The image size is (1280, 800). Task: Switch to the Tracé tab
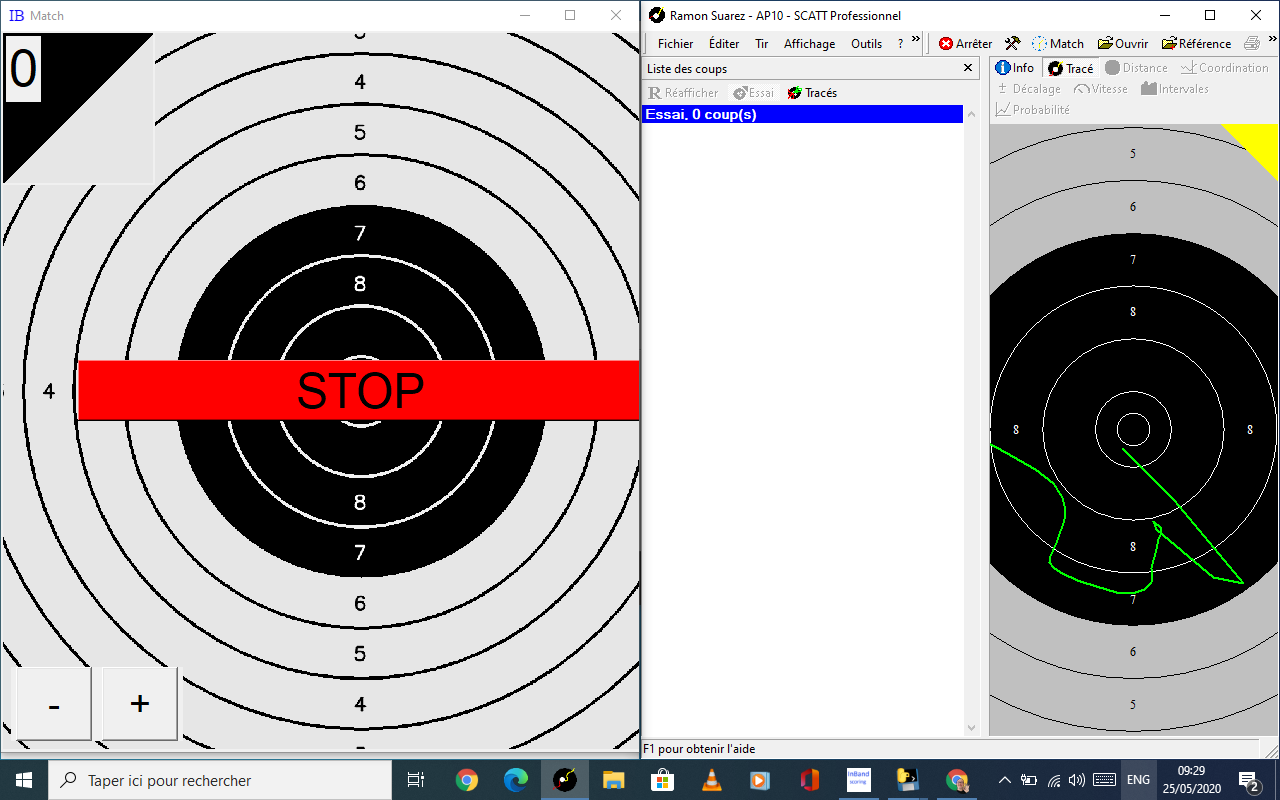pos(1071,68)
